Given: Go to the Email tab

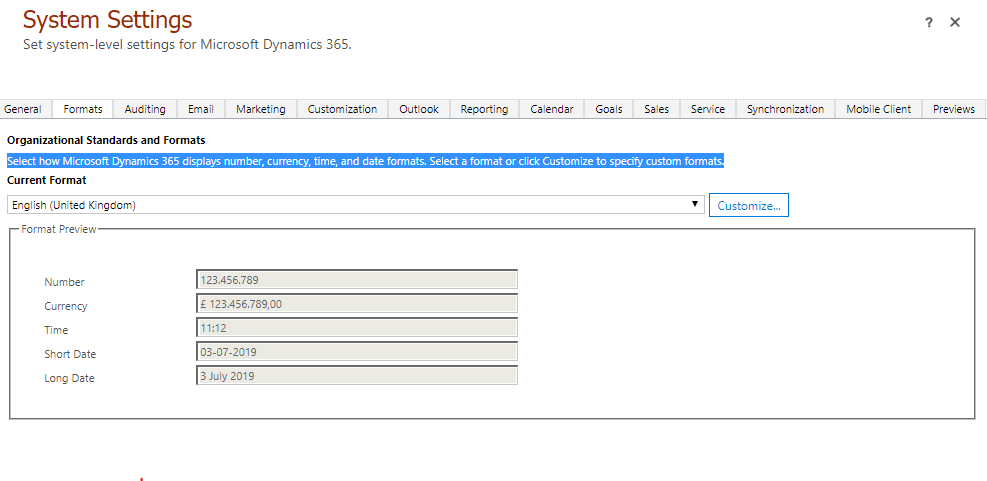Looking at the screenshot, I should (x=201, y=109).
